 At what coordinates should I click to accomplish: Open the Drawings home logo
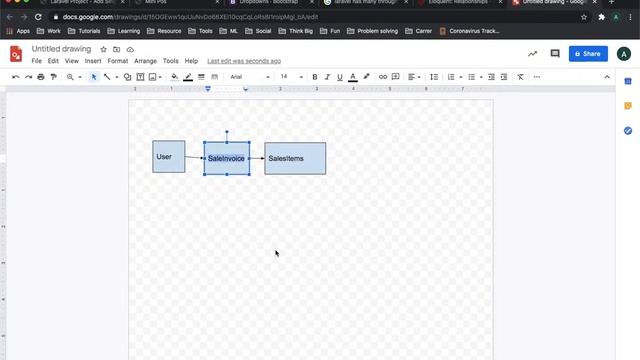pos(16,54)
